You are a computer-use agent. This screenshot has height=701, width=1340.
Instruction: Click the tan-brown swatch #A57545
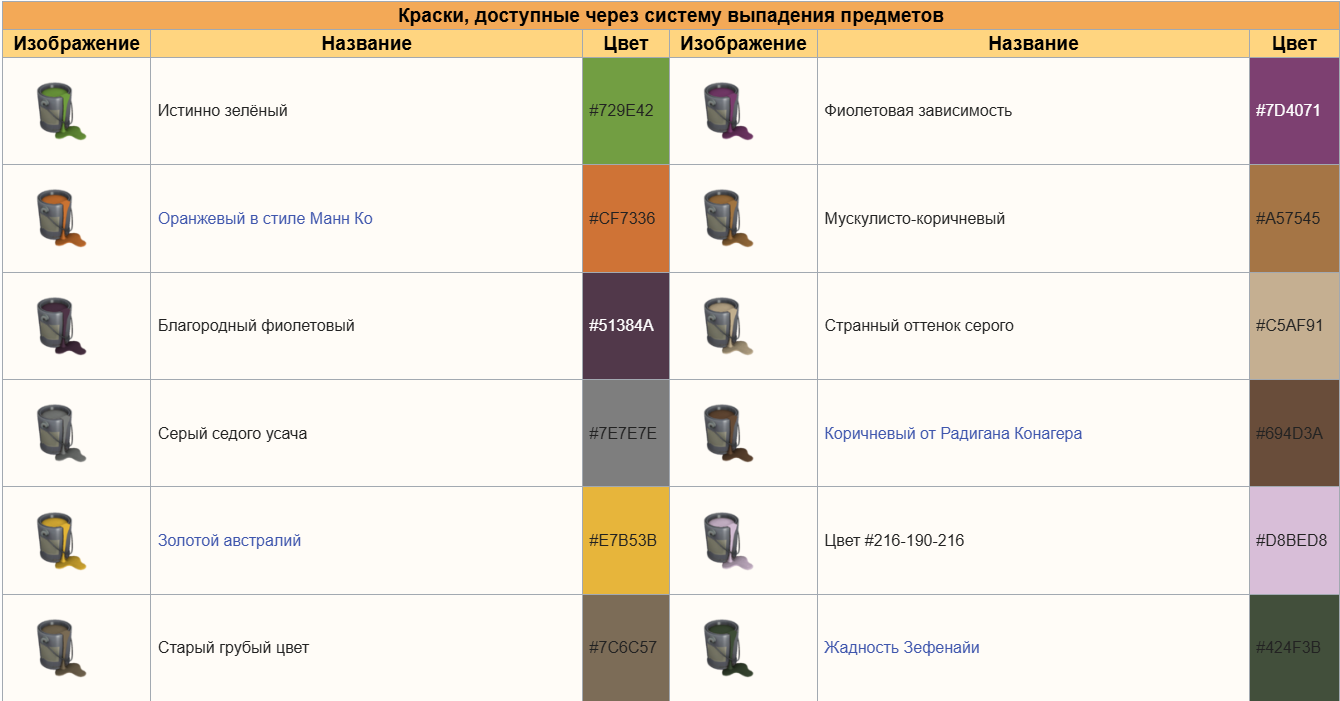pos(1294,218)
